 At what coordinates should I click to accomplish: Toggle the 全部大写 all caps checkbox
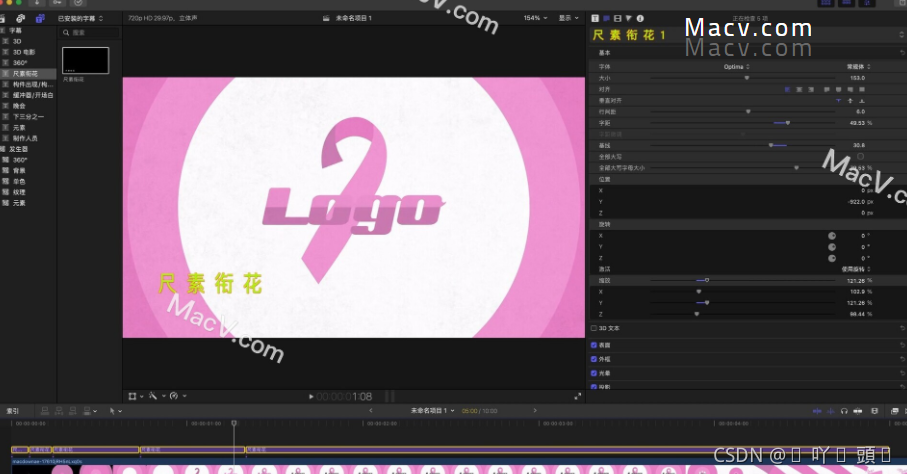[860, 157]
